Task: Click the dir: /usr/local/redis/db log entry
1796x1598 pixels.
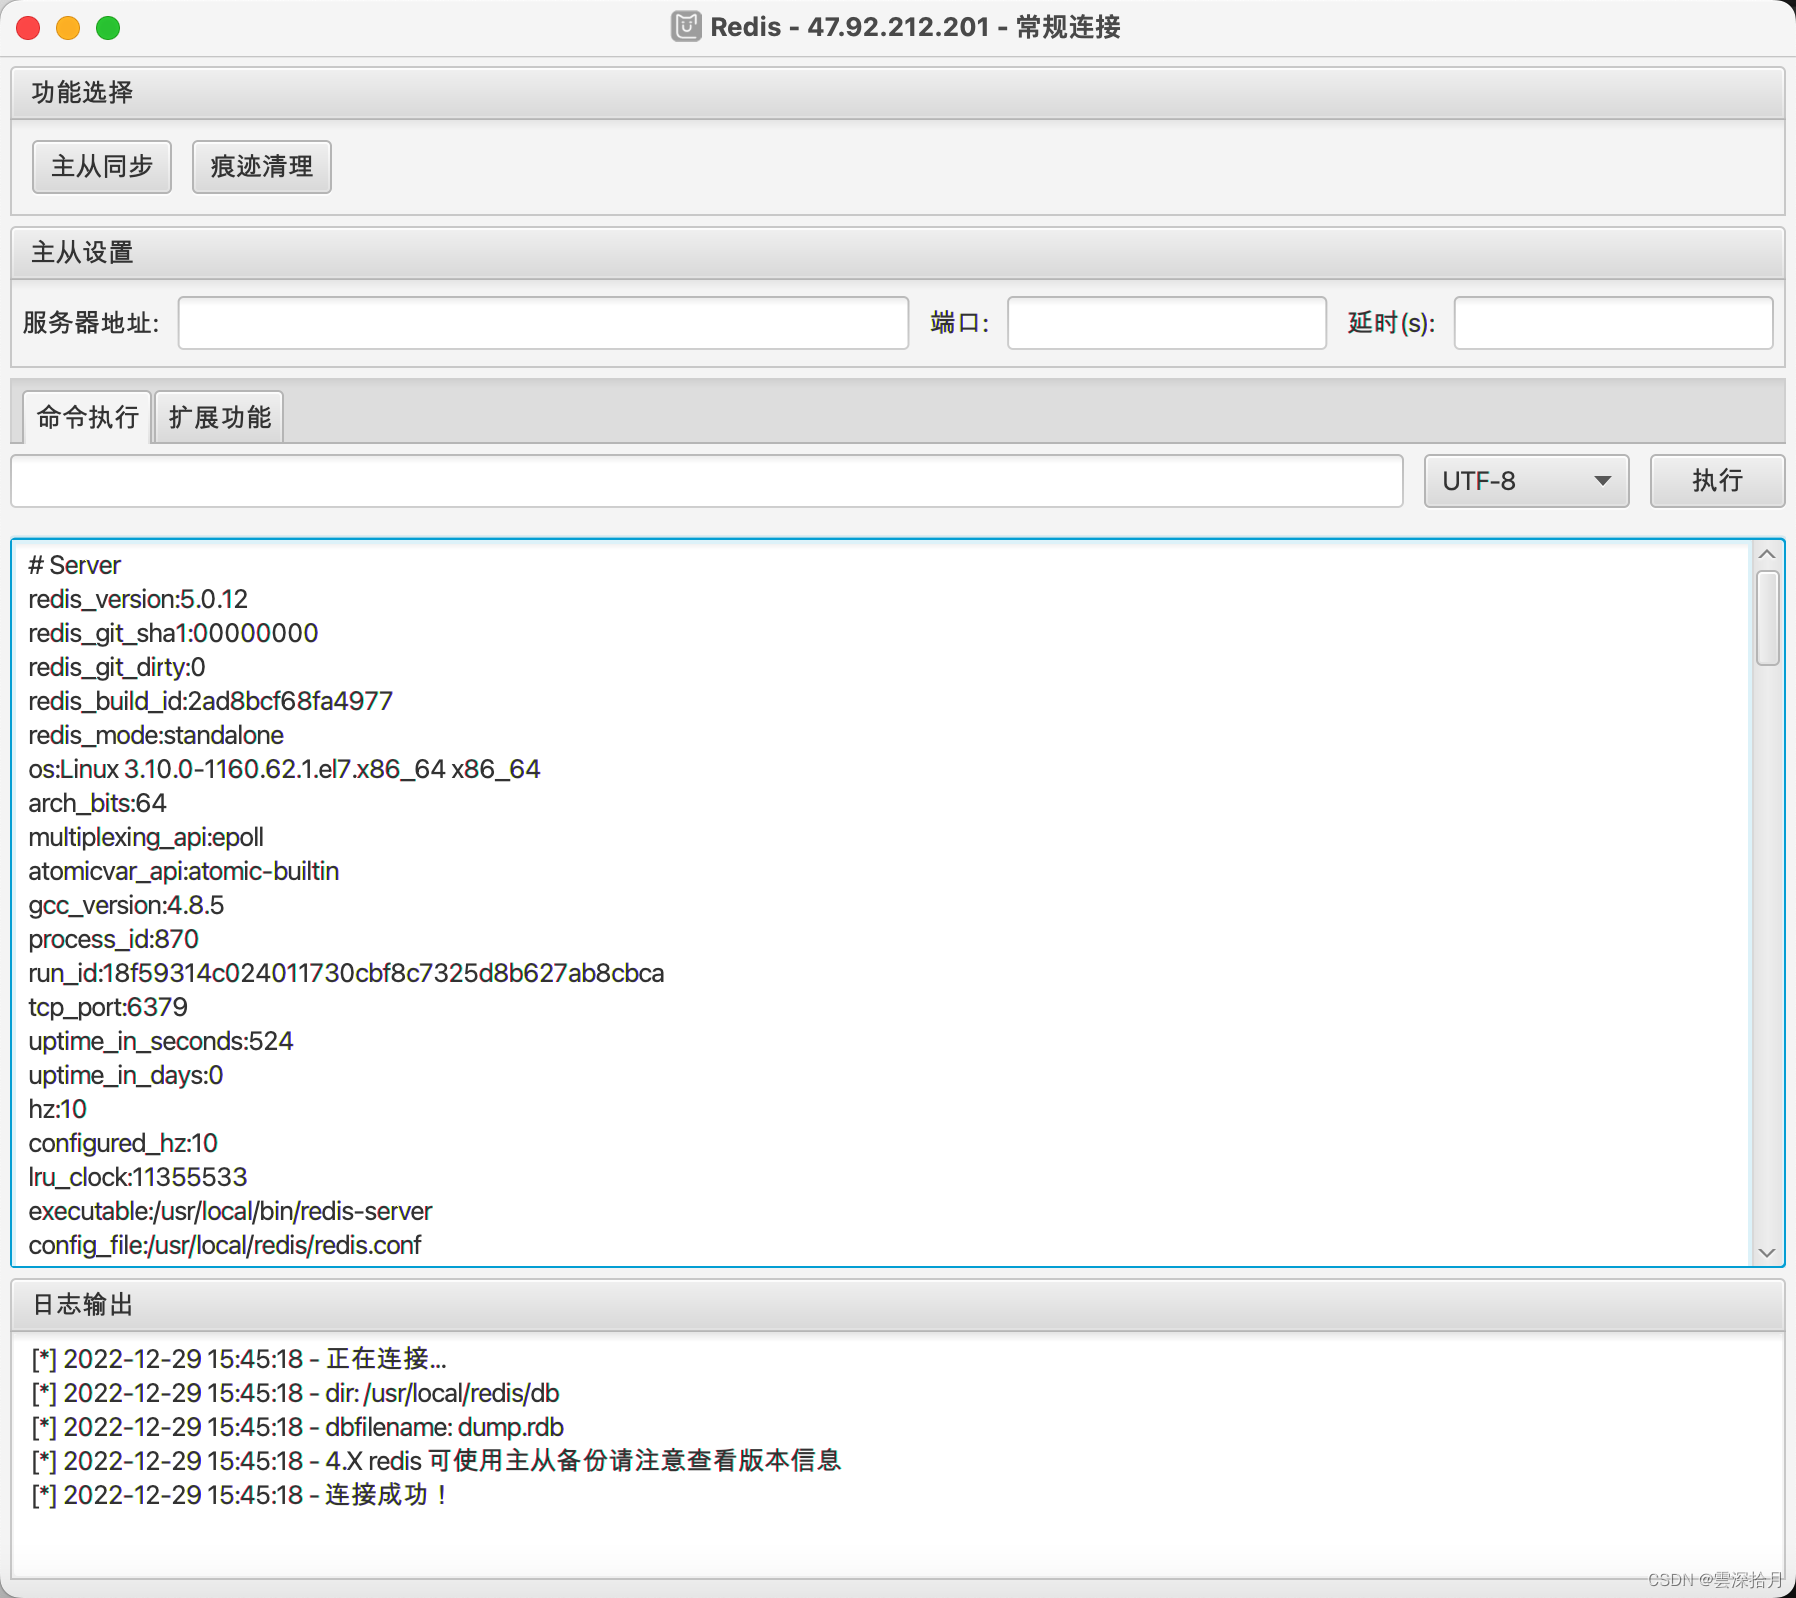Action: [295, 1393]
